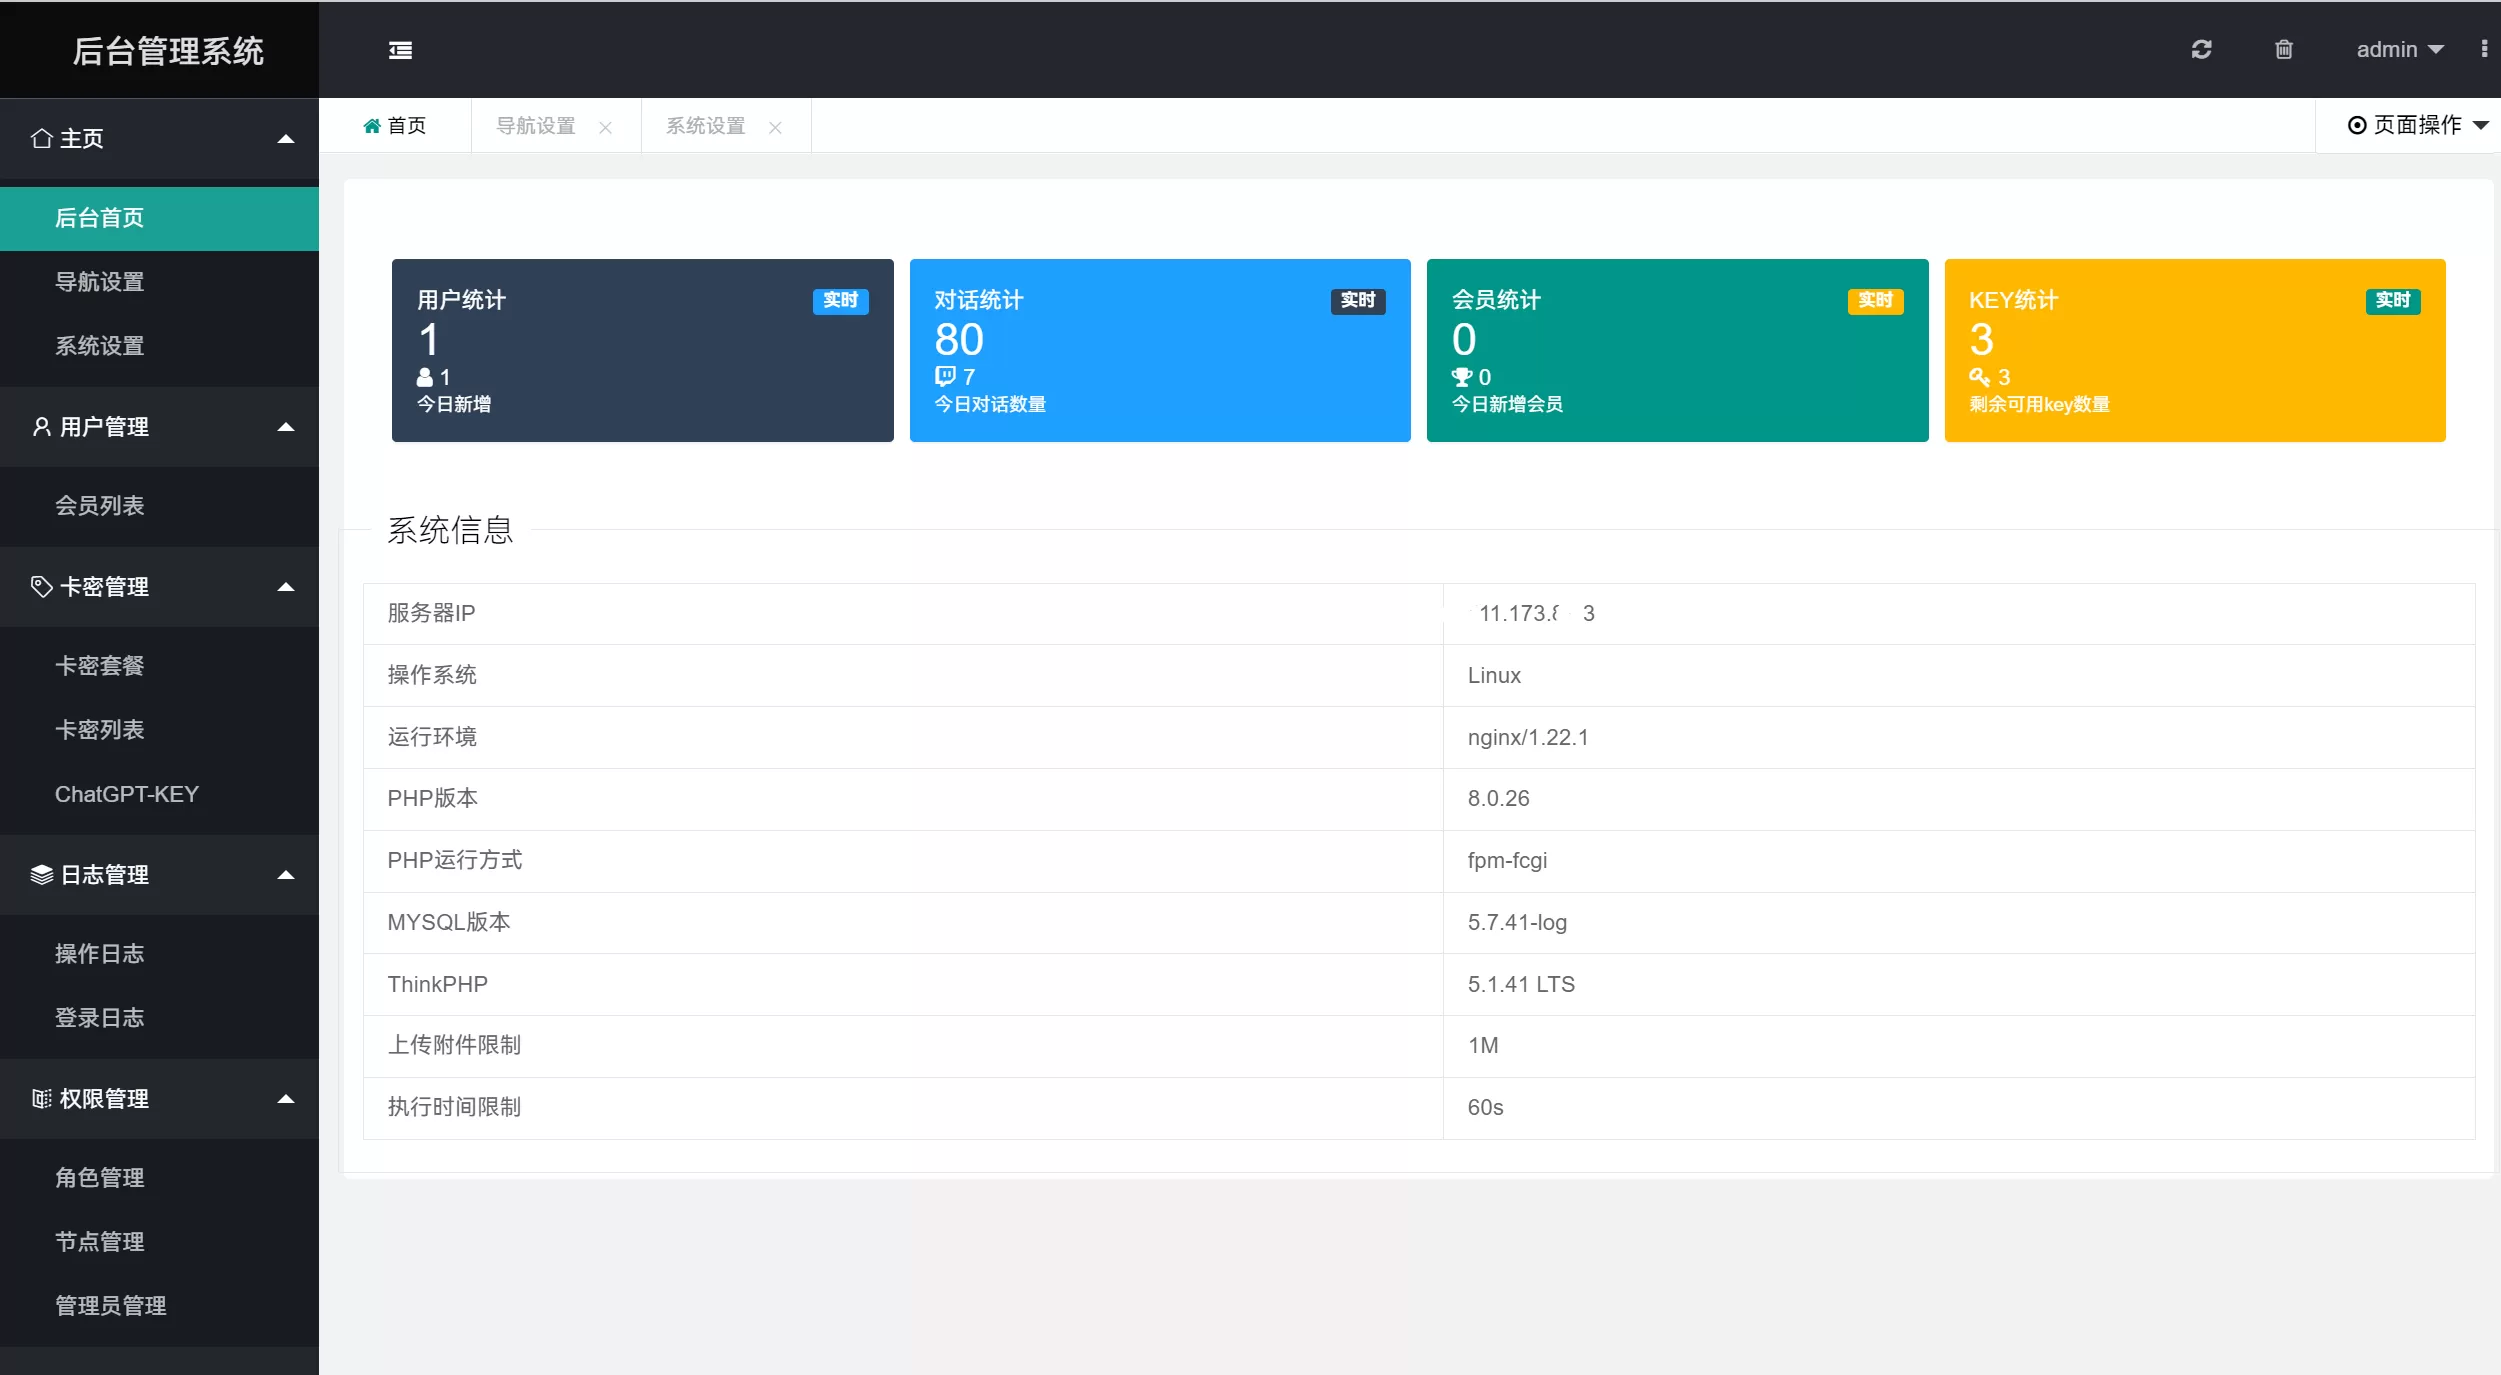Open 会员列表 in the sidebar

(100, 506)
